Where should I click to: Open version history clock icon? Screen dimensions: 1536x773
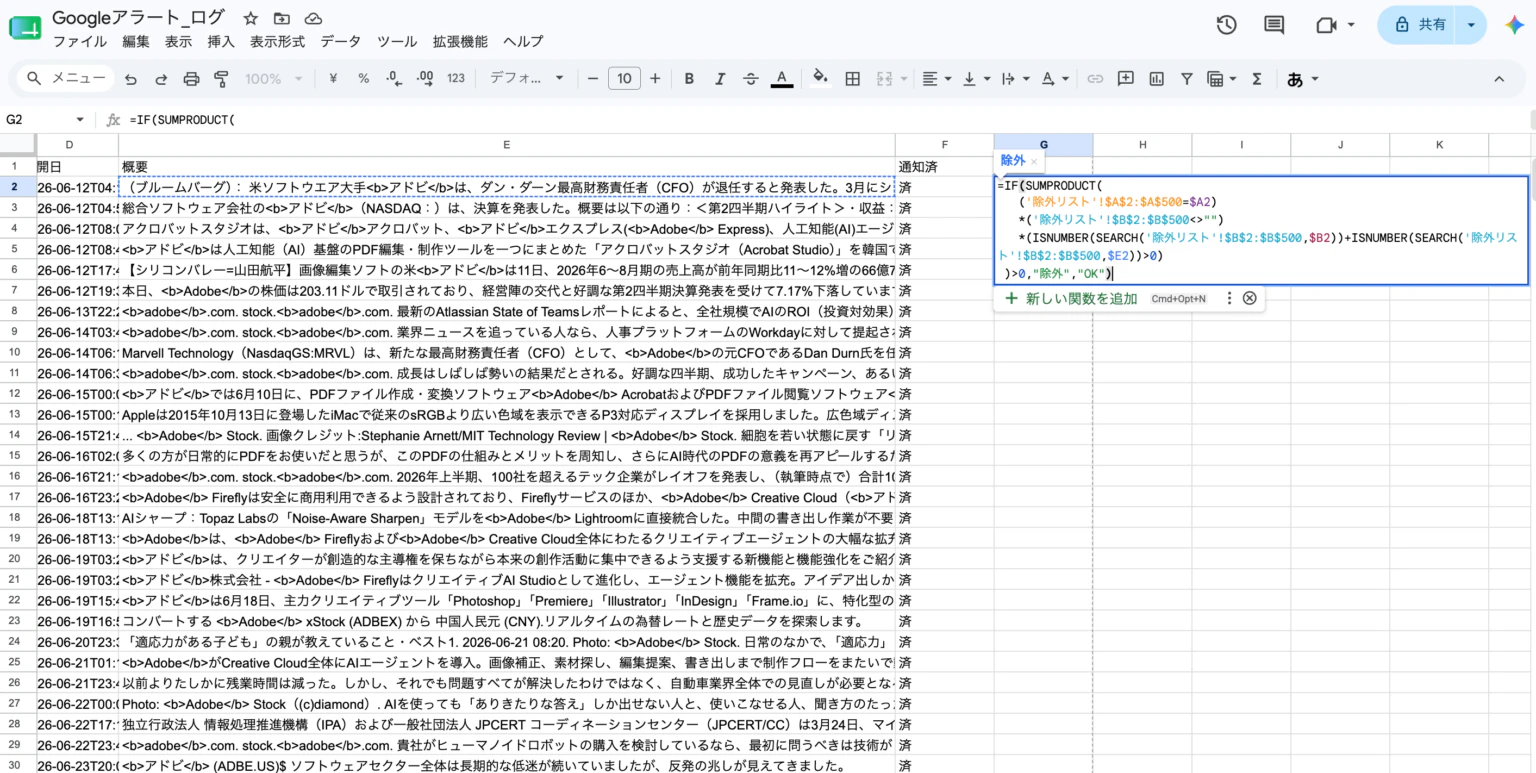click(x=1227, y=25)
